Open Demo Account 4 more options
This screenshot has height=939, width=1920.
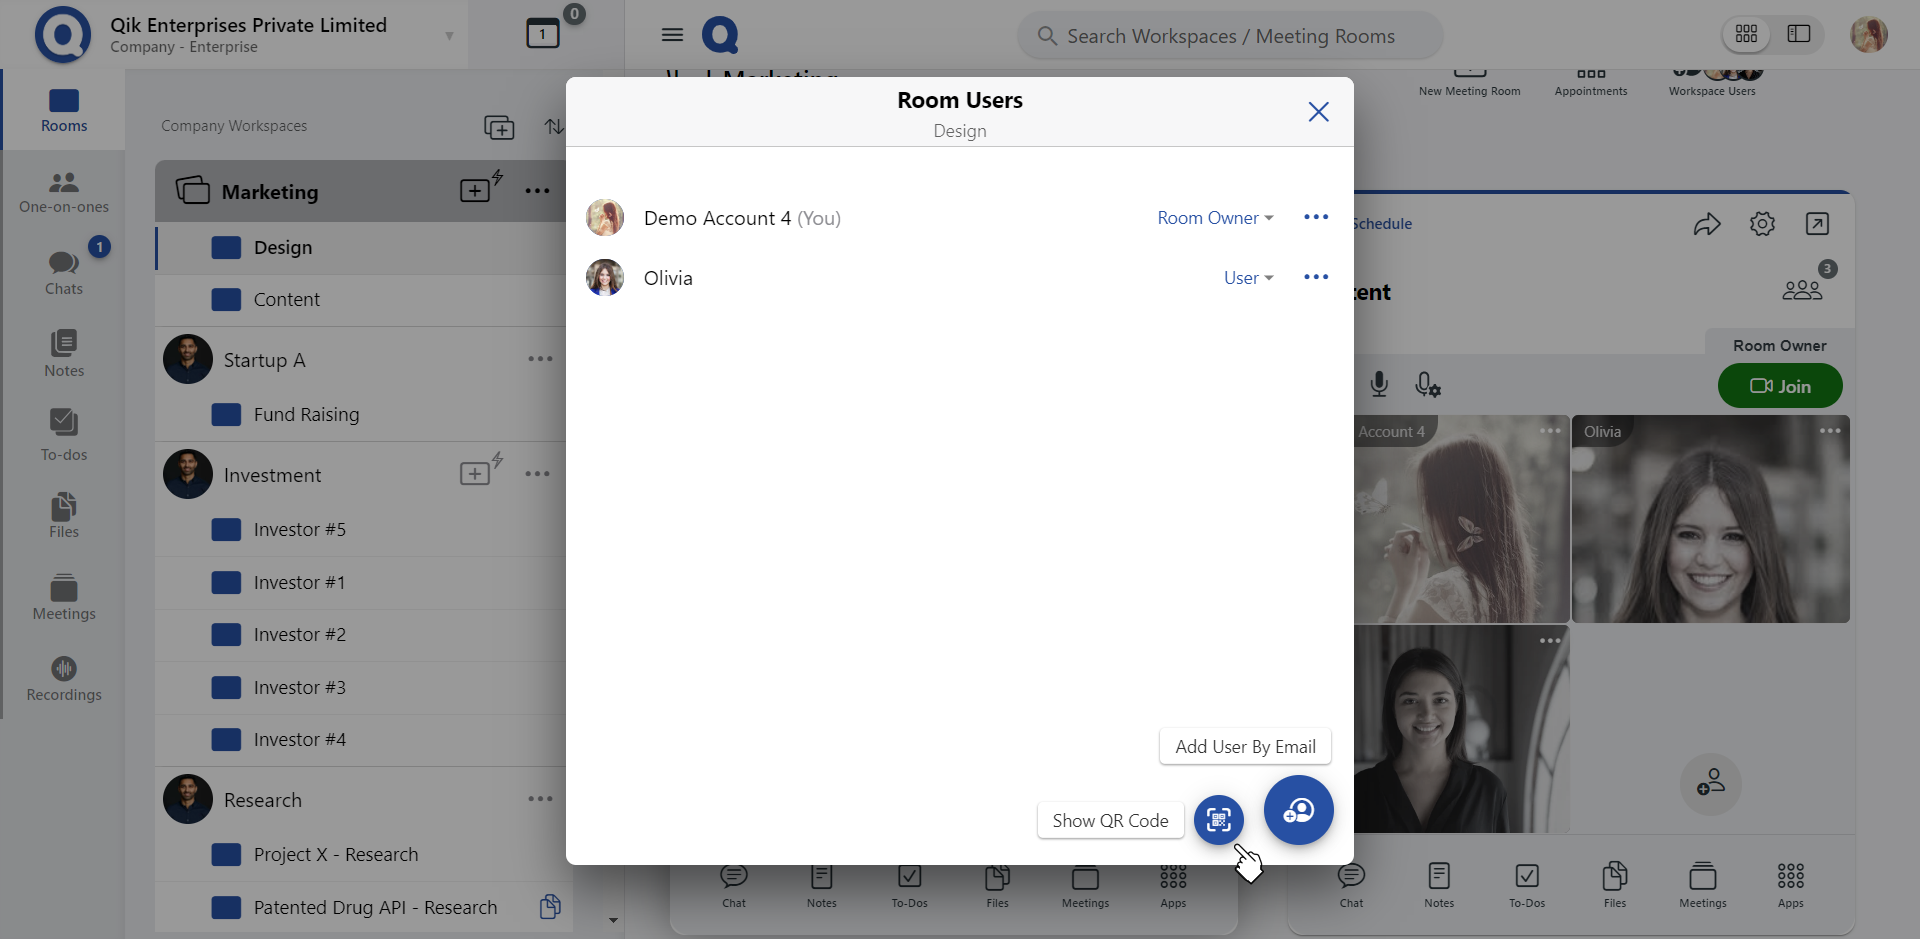1316,217
